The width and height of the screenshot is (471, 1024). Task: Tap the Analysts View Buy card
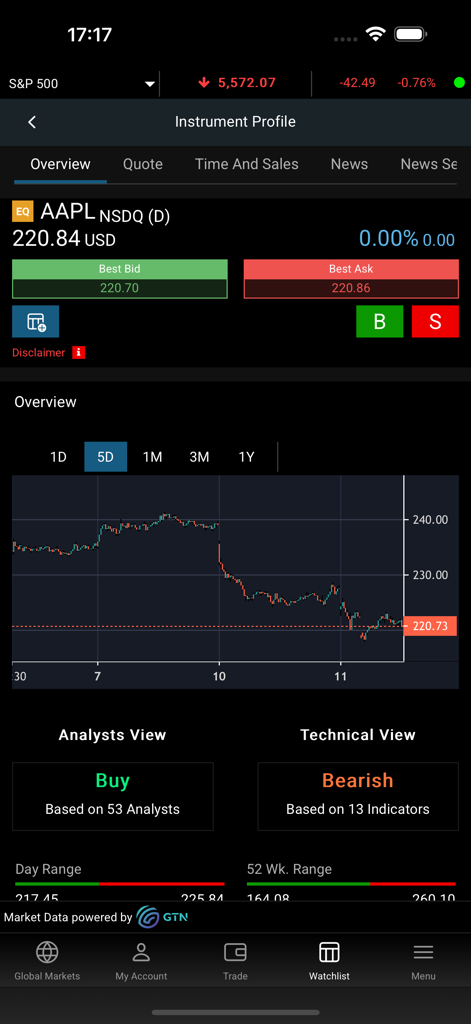tap(113, 796)
